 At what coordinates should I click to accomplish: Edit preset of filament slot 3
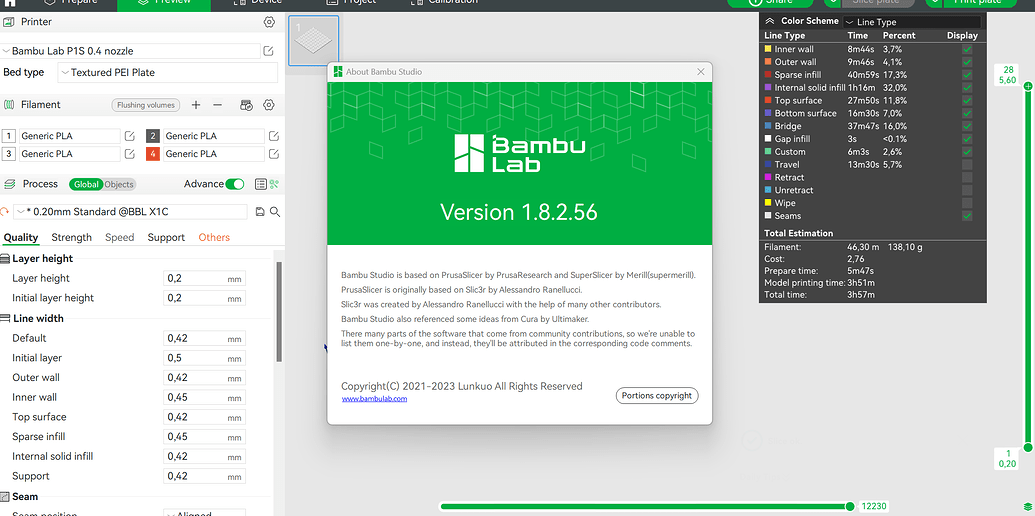(x=130, y=154)
